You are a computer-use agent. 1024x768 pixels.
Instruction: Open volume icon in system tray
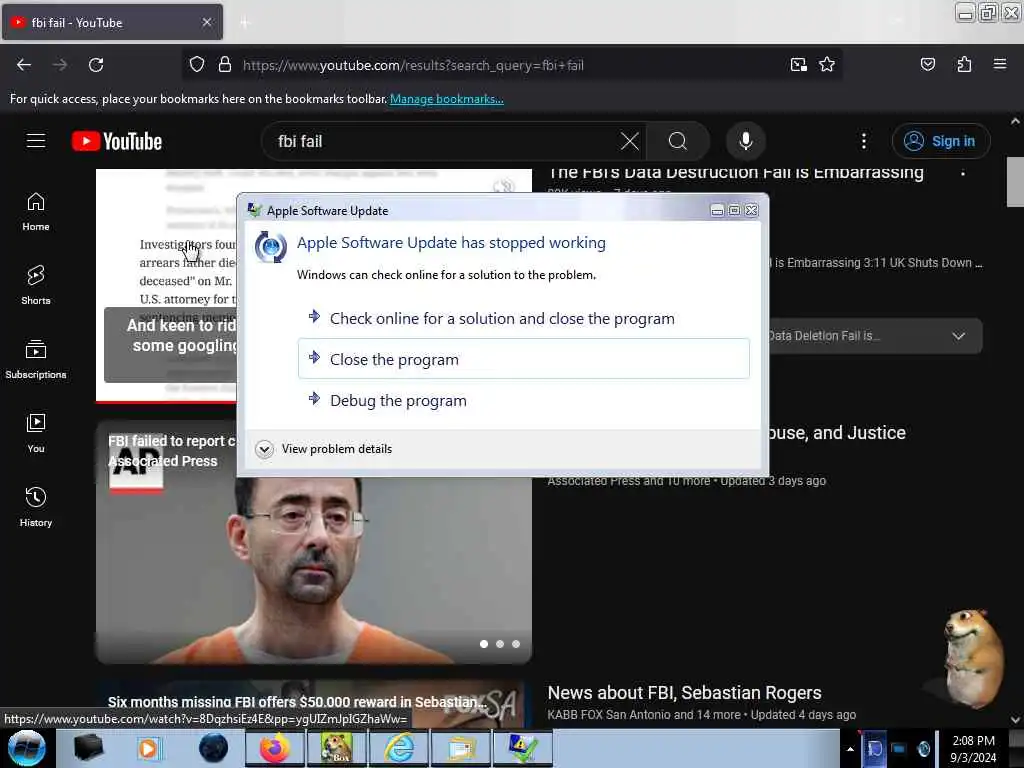click(923, 748)
